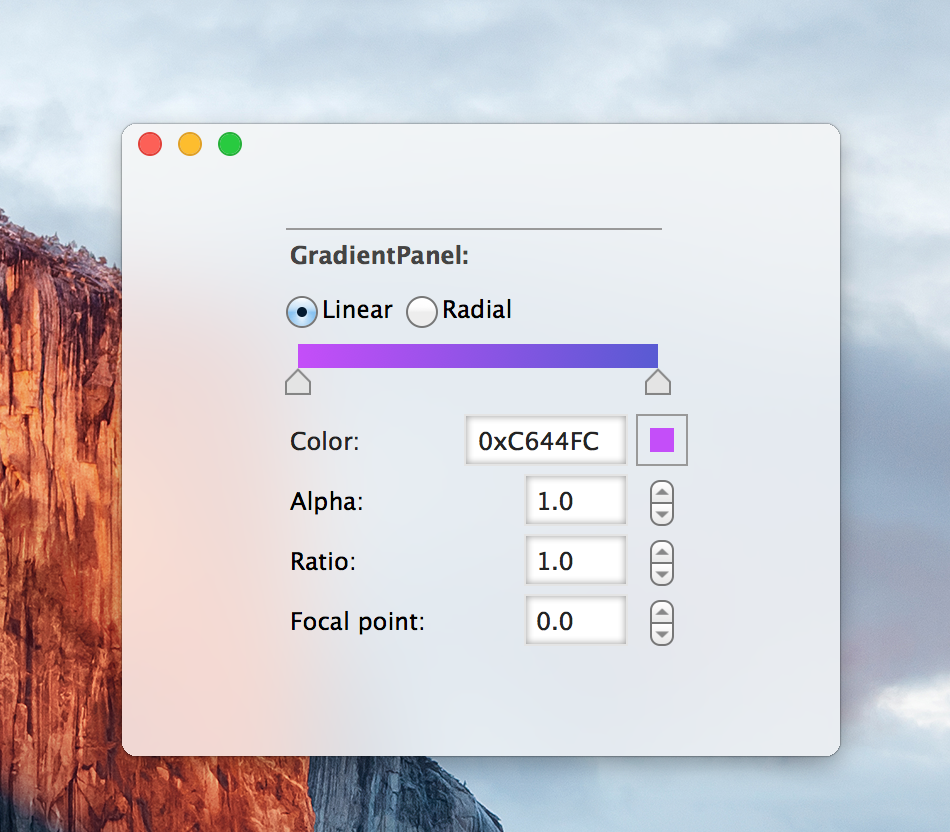Select the Radial gradient radio button
The width and height of the screenshot is (950, 832).
[422, 312]
